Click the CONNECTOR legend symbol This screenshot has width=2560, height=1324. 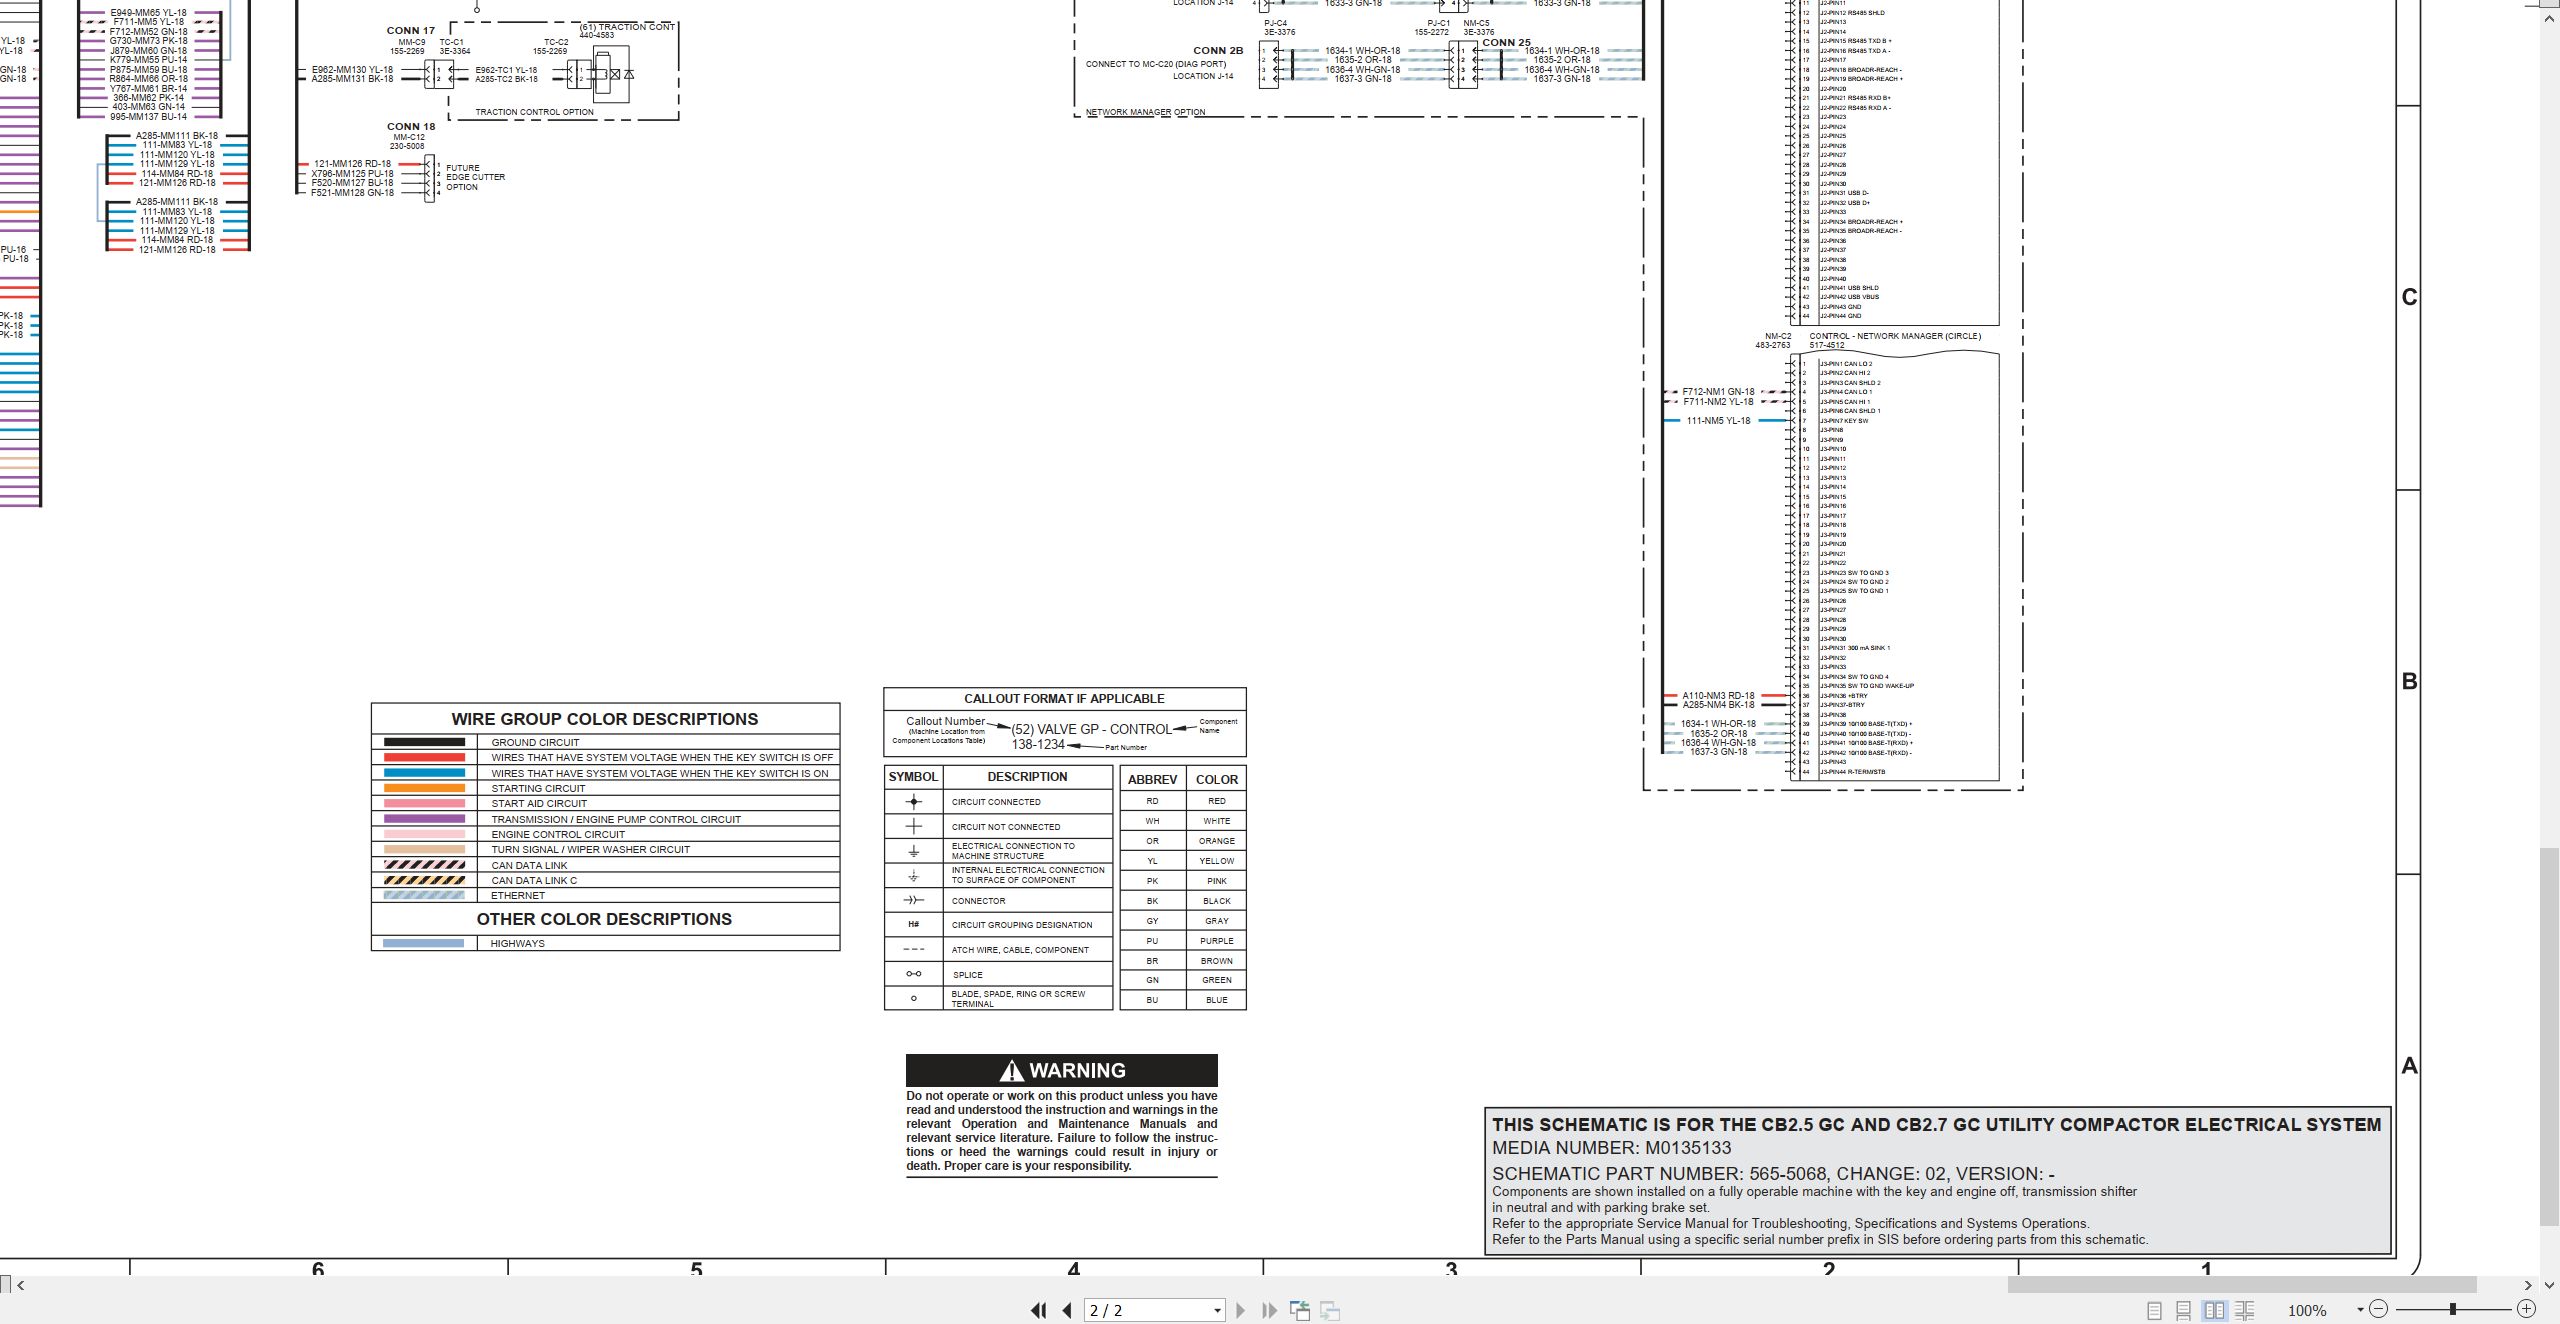[x=913, y=900]
